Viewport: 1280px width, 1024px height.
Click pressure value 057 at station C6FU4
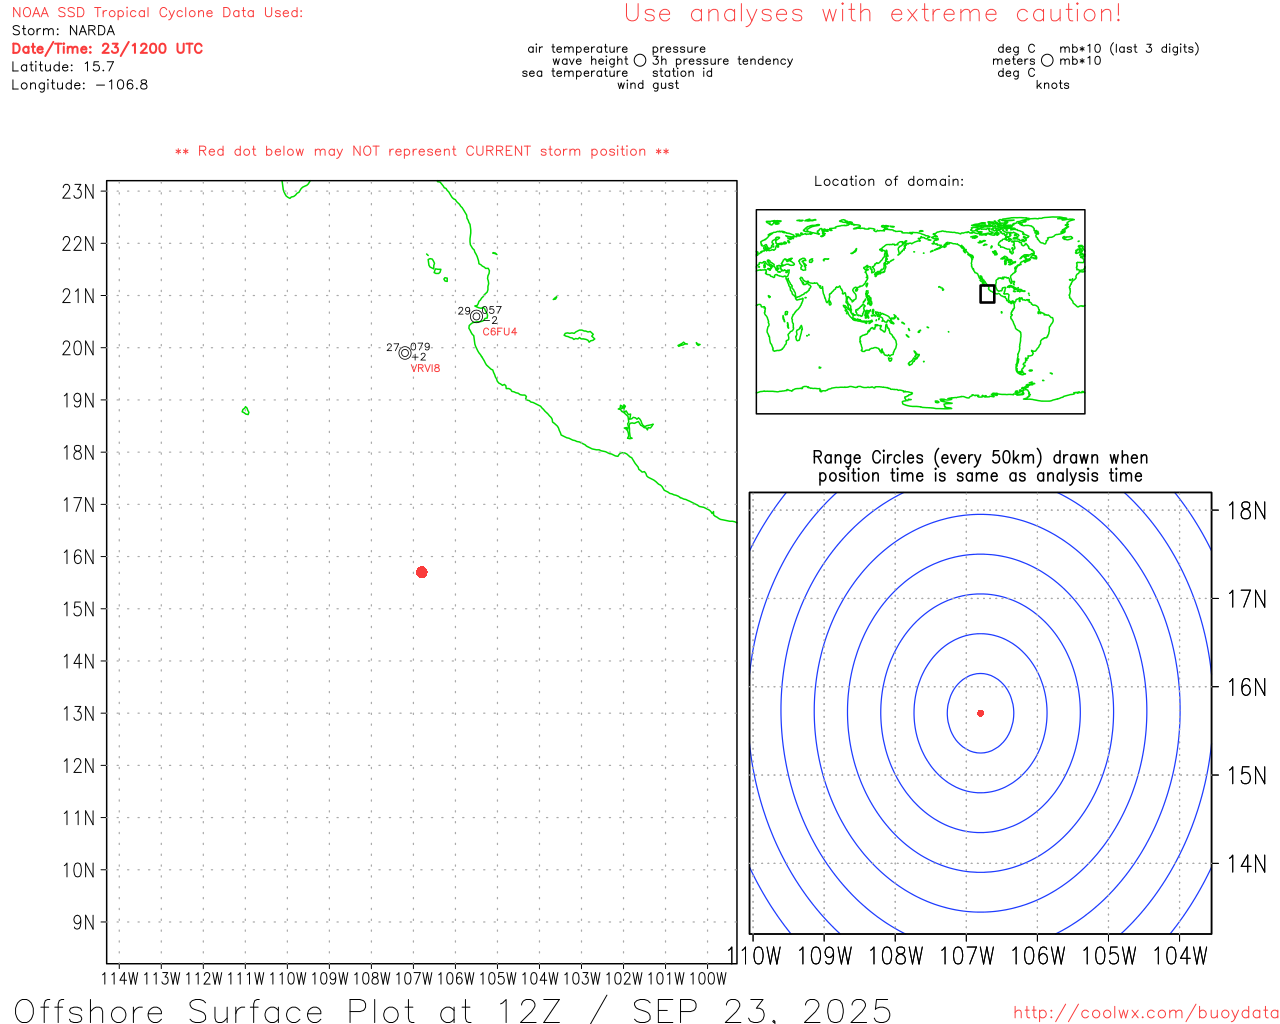pos(492,311)
